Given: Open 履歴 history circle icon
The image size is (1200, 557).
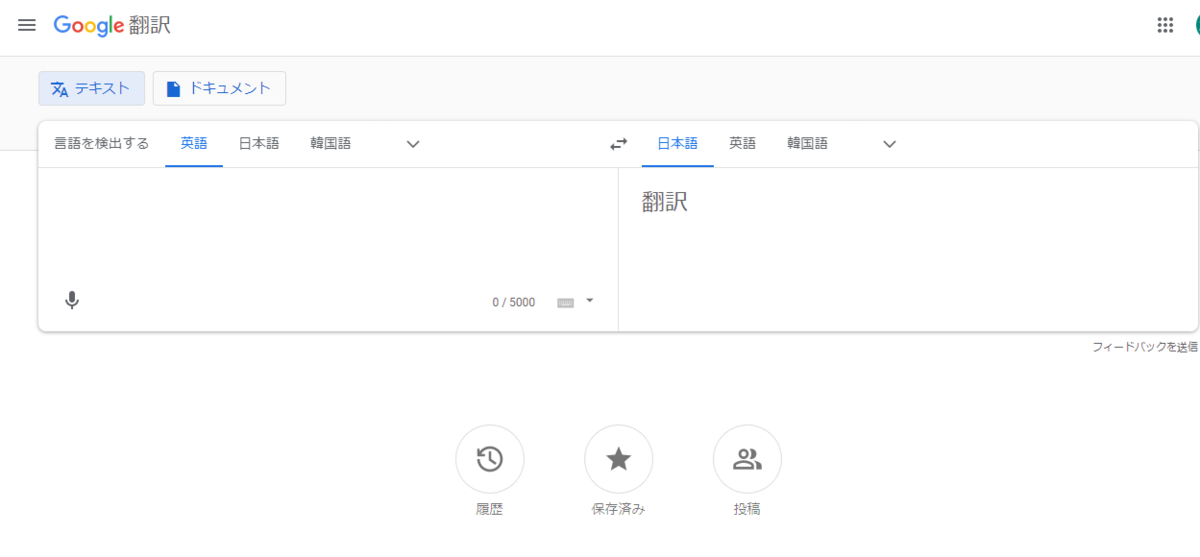Looking at the screenshot, I should click(489, 459).
